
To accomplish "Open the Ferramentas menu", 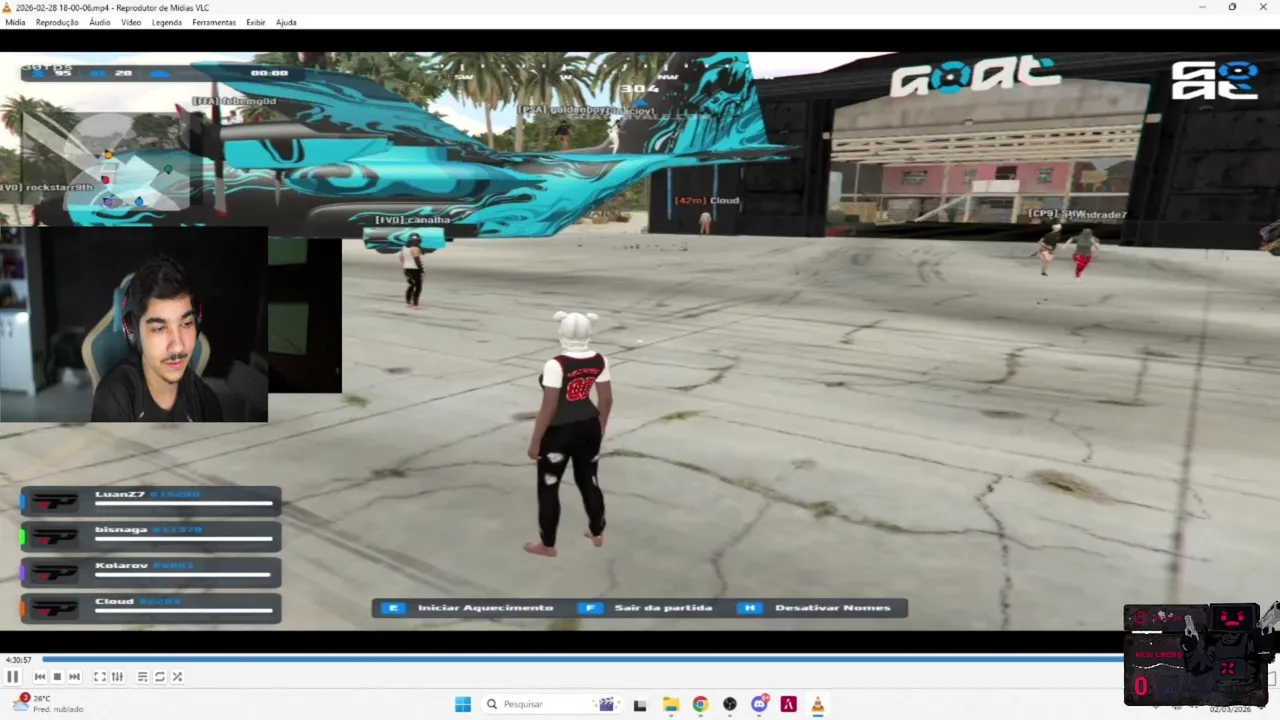I will pos(214,22).
